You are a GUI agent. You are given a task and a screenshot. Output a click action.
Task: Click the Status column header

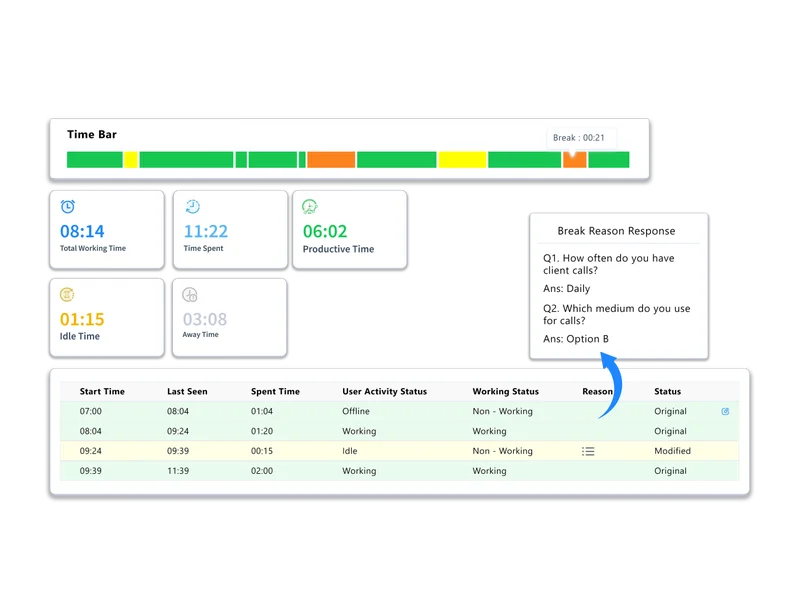667,391
